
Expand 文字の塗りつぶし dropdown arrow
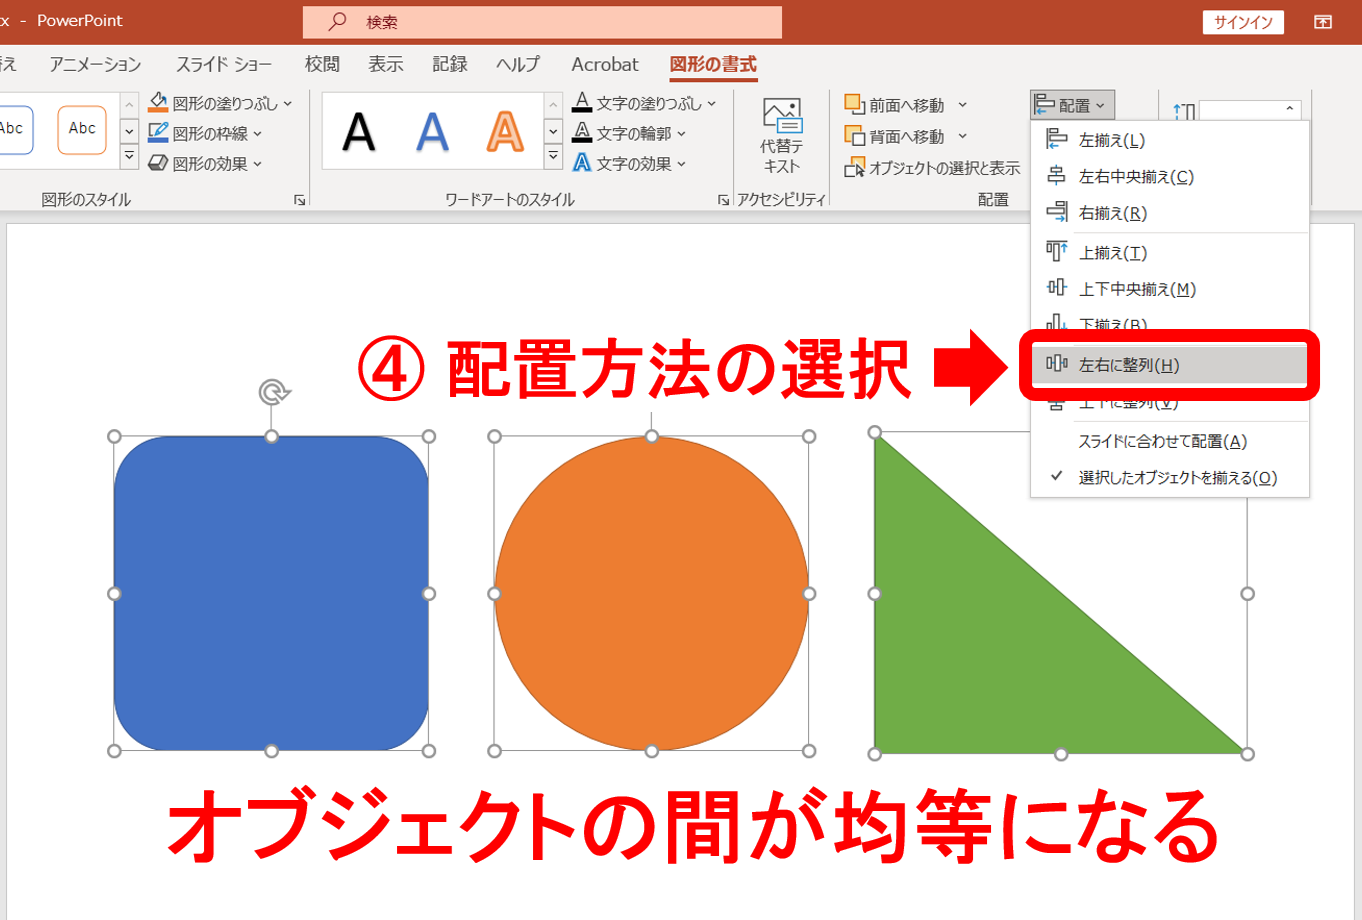[x=712, y=103]
